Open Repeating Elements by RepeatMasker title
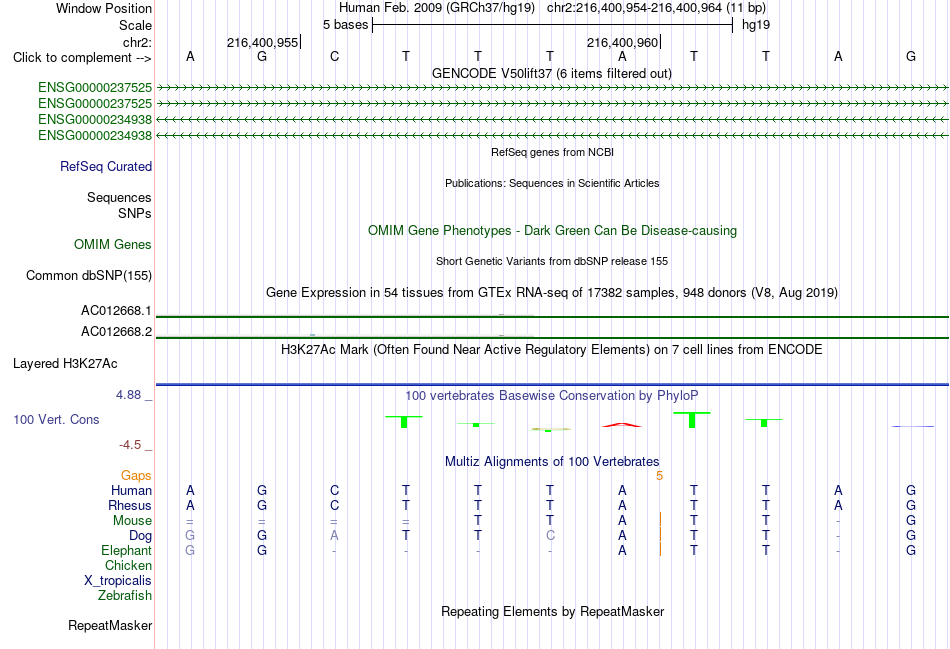The width and height of the screenshot is (950, 649). pyautogui.click(x=552, y=612)
